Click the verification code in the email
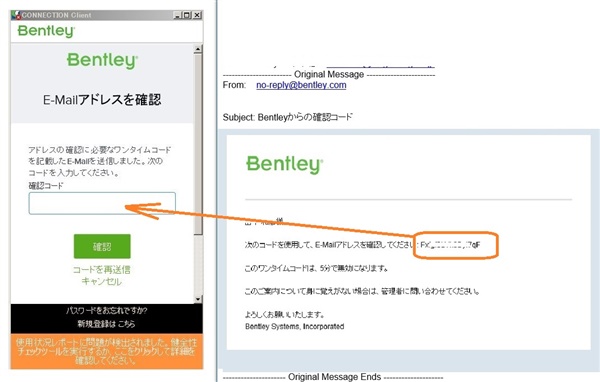Viewport: 600px width, 382px height. tap(450, 245)
